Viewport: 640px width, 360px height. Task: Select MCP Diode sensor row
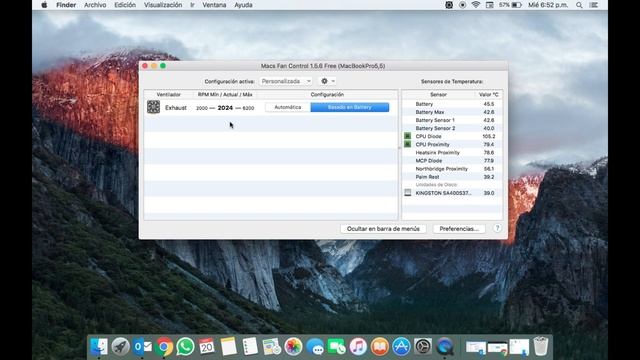452,160
